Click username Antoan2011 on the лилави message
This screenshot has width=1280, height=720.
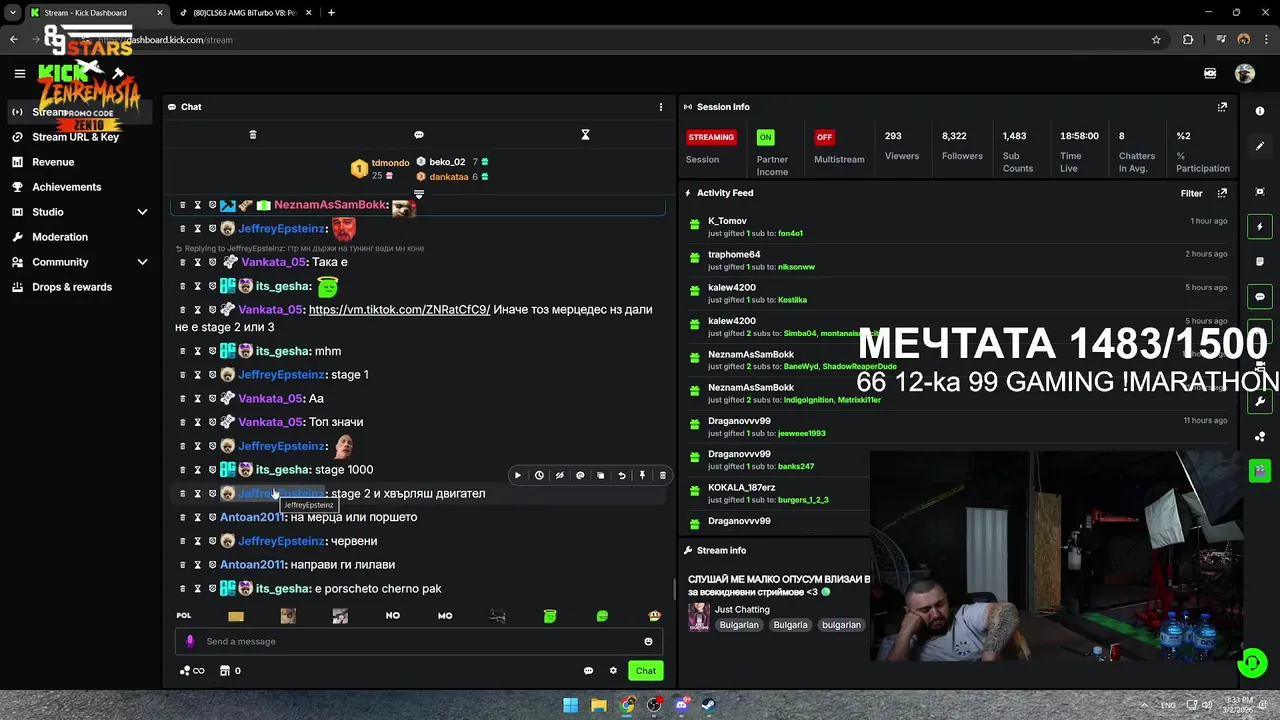coord(252,565)
